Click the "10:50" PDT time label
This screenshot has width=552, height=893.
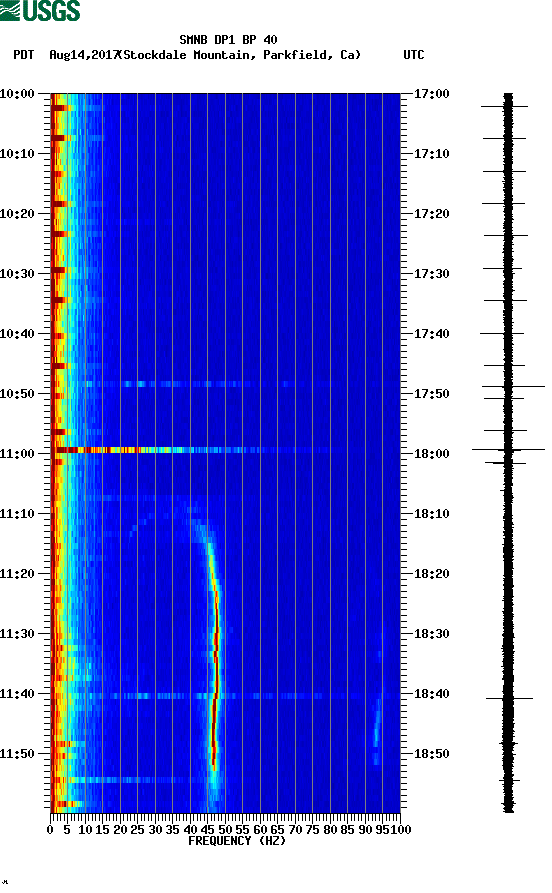[17, 394]
